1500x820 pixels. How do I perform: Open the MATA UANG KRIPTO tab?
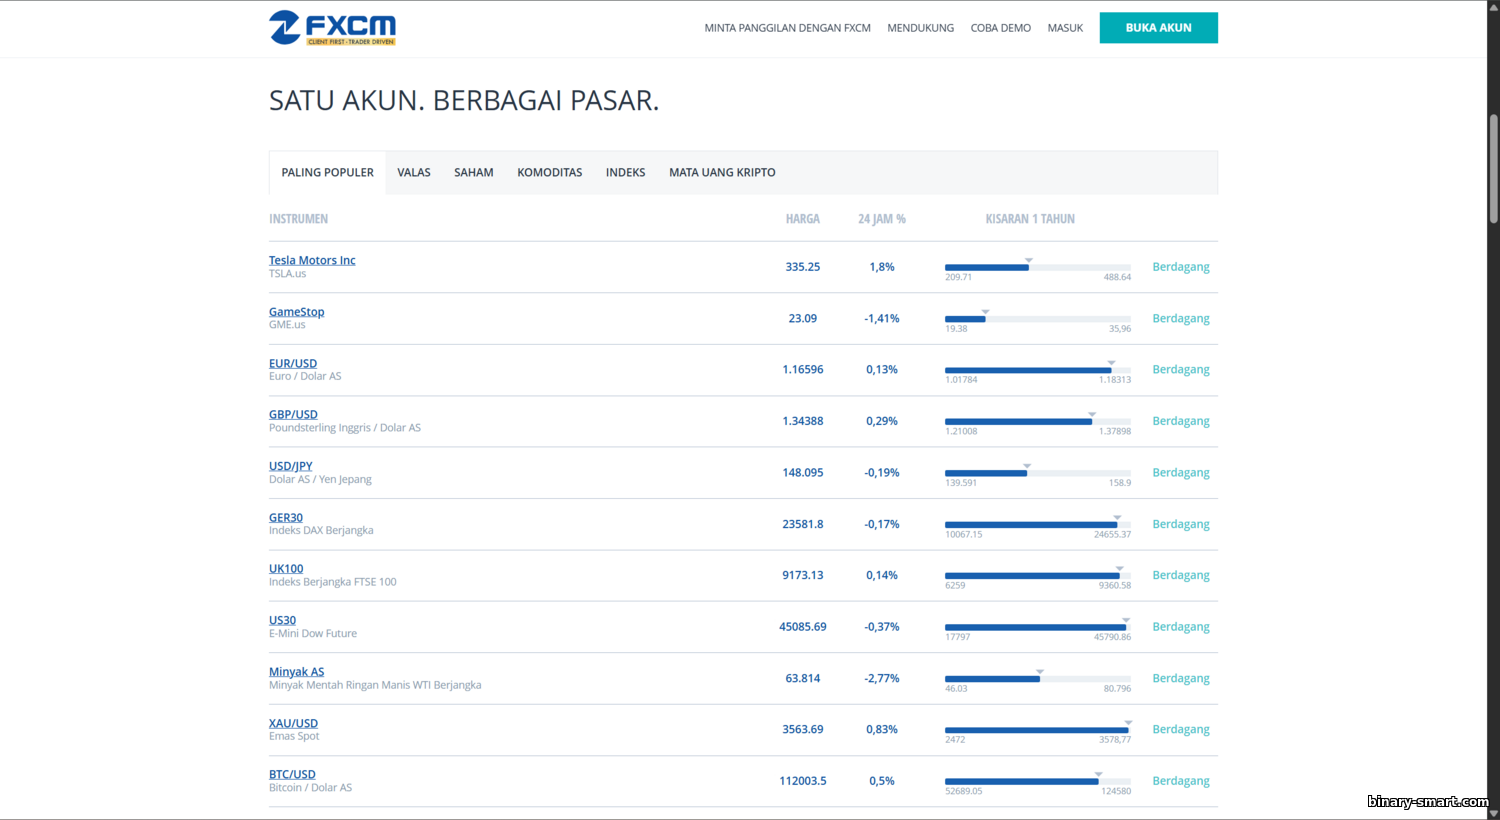(x=722, y=173)
